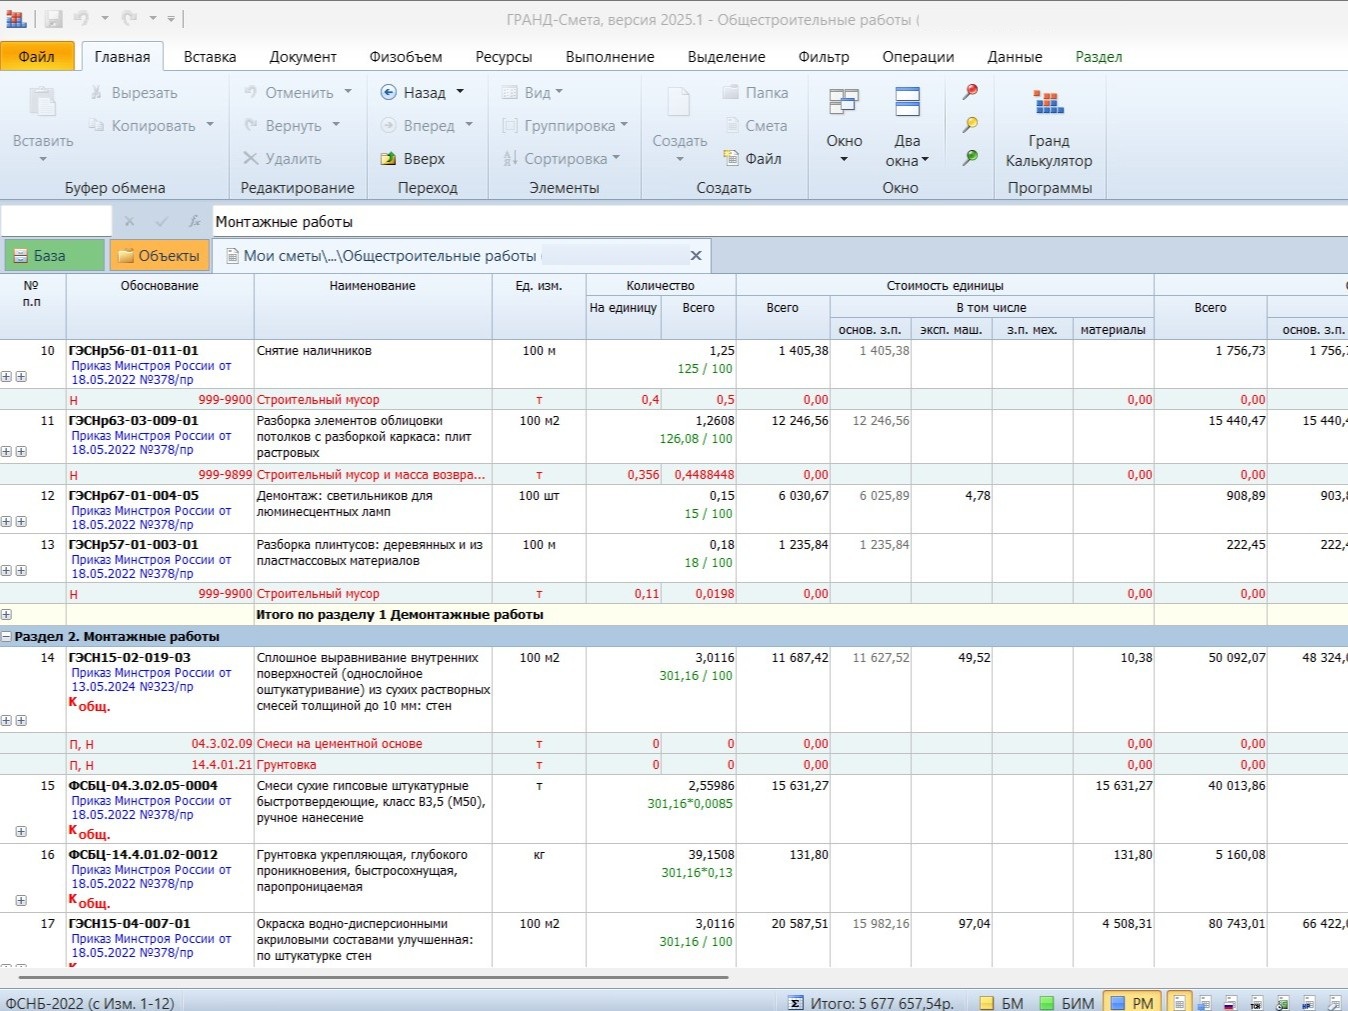
Task: Toggle the РМ calculation mode
Action: coord(1131,1003)
